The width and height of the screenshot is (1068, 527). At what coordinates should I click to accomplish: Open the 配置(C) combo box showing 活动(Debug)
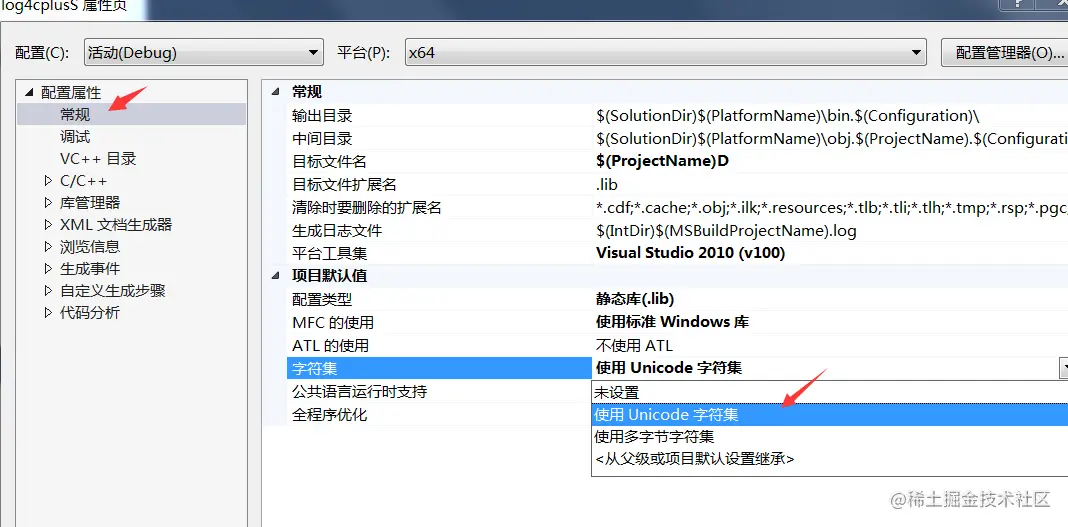204,52
